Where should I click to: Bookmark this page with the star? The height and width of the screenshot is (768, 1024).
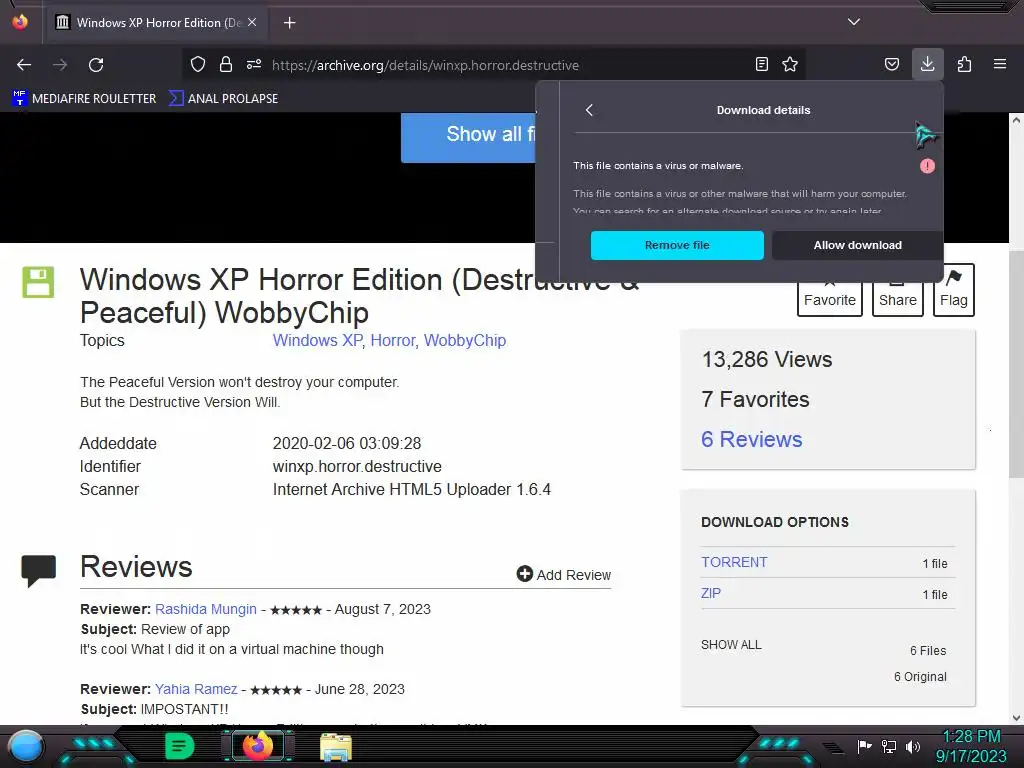click(790, 64)
